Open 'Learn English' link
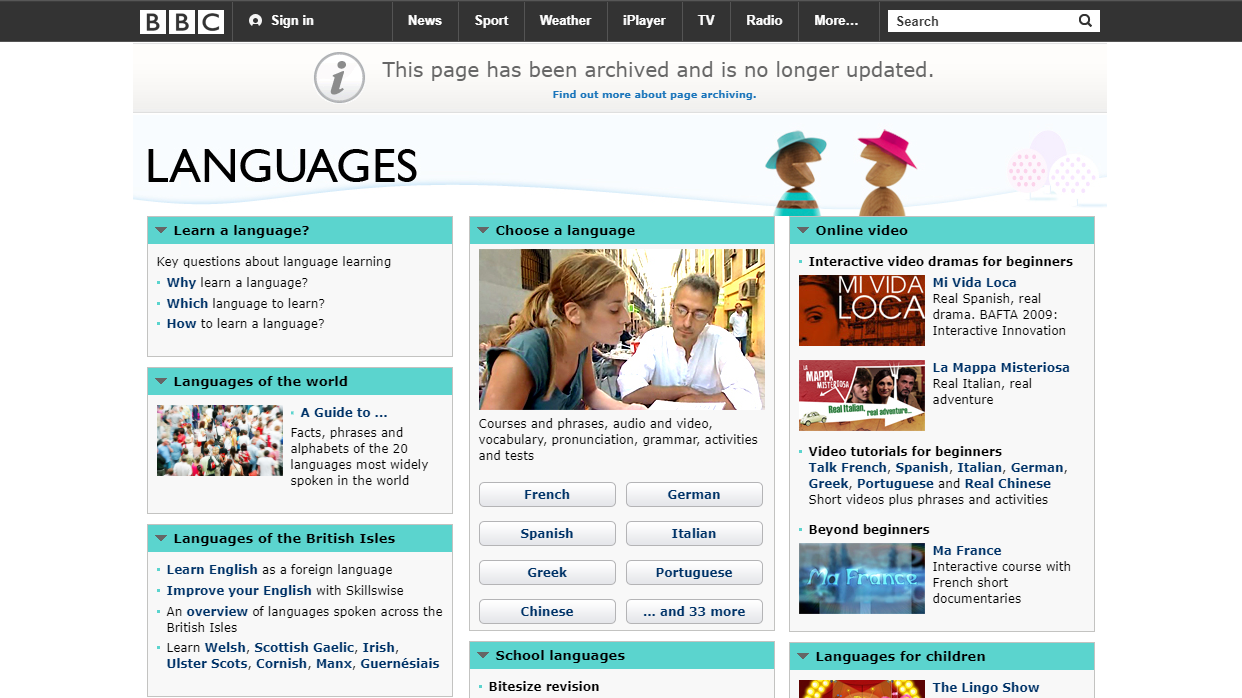 coord(212,570)
